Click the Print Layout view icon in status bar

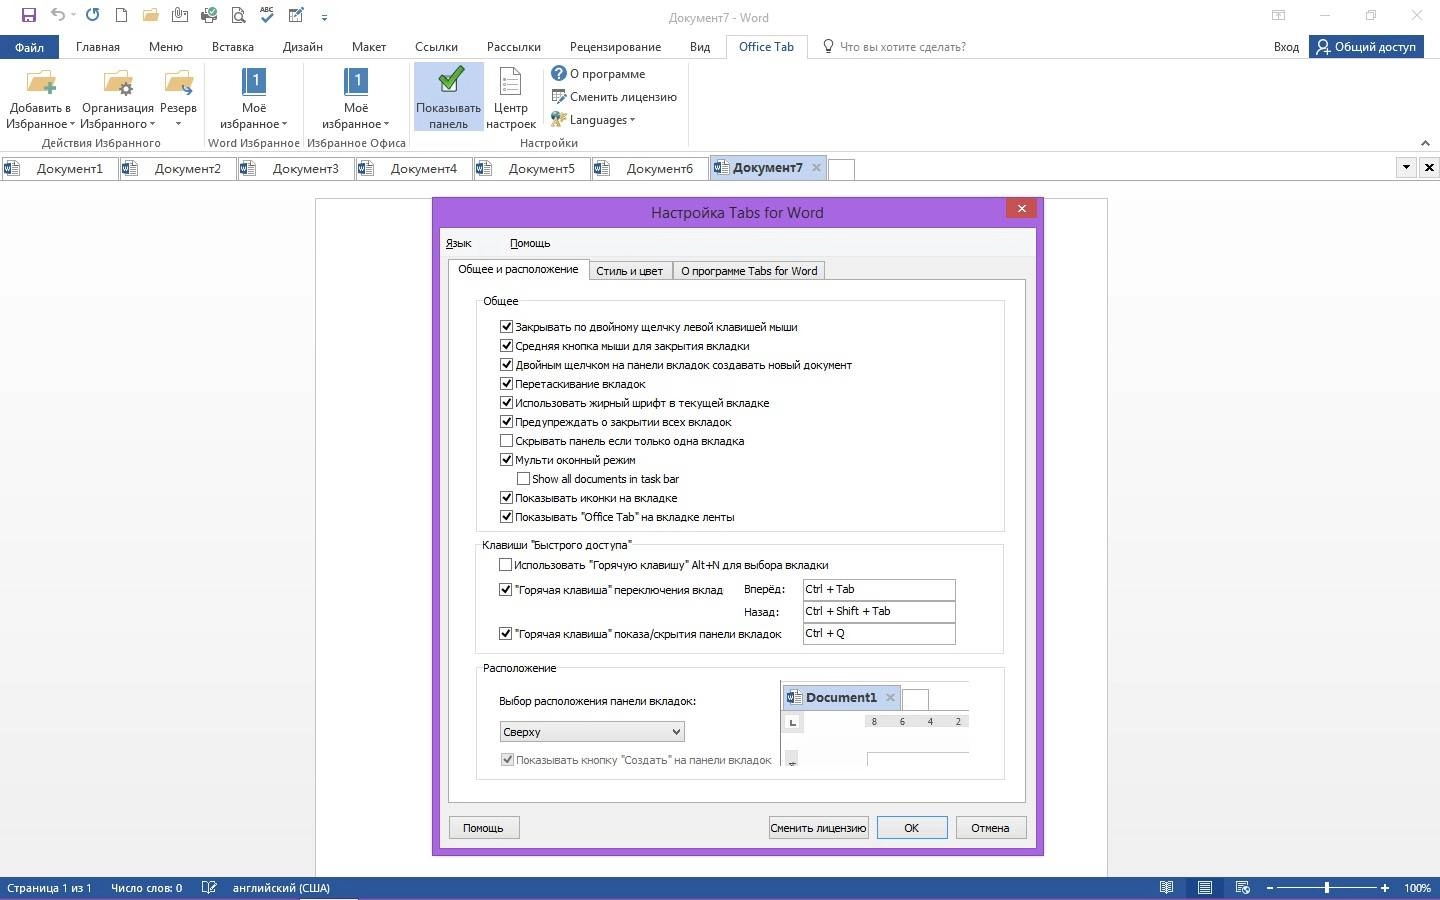1205,888
